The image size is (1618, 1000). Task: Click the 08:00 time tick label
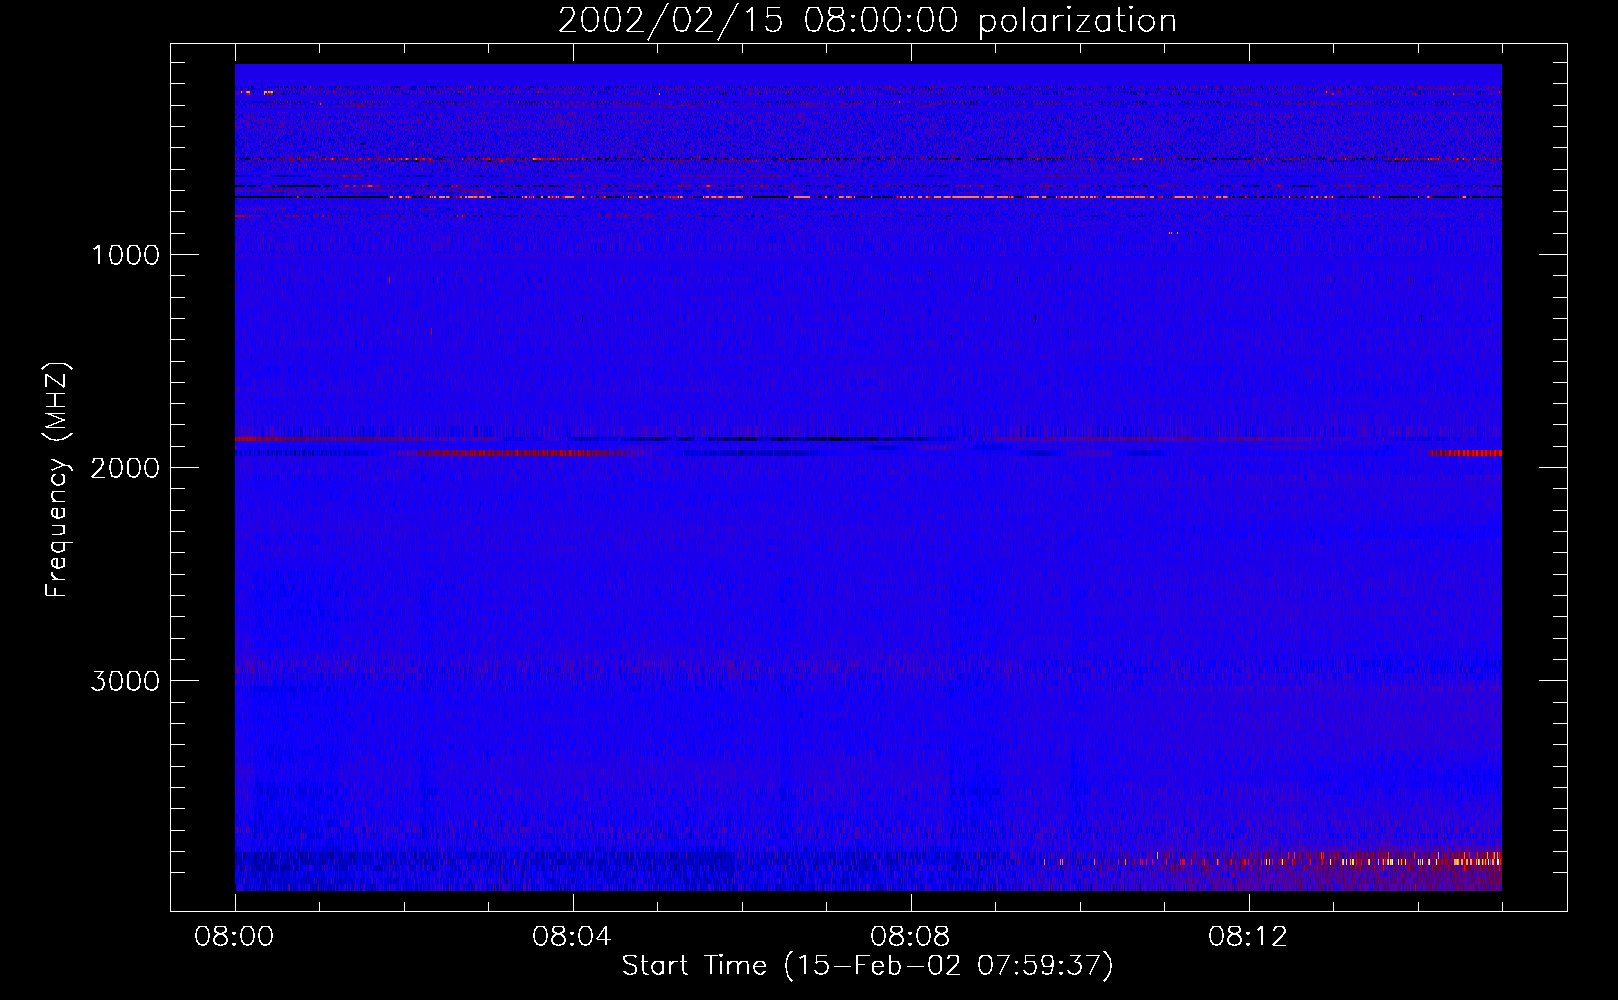click(x=235, y=937)
